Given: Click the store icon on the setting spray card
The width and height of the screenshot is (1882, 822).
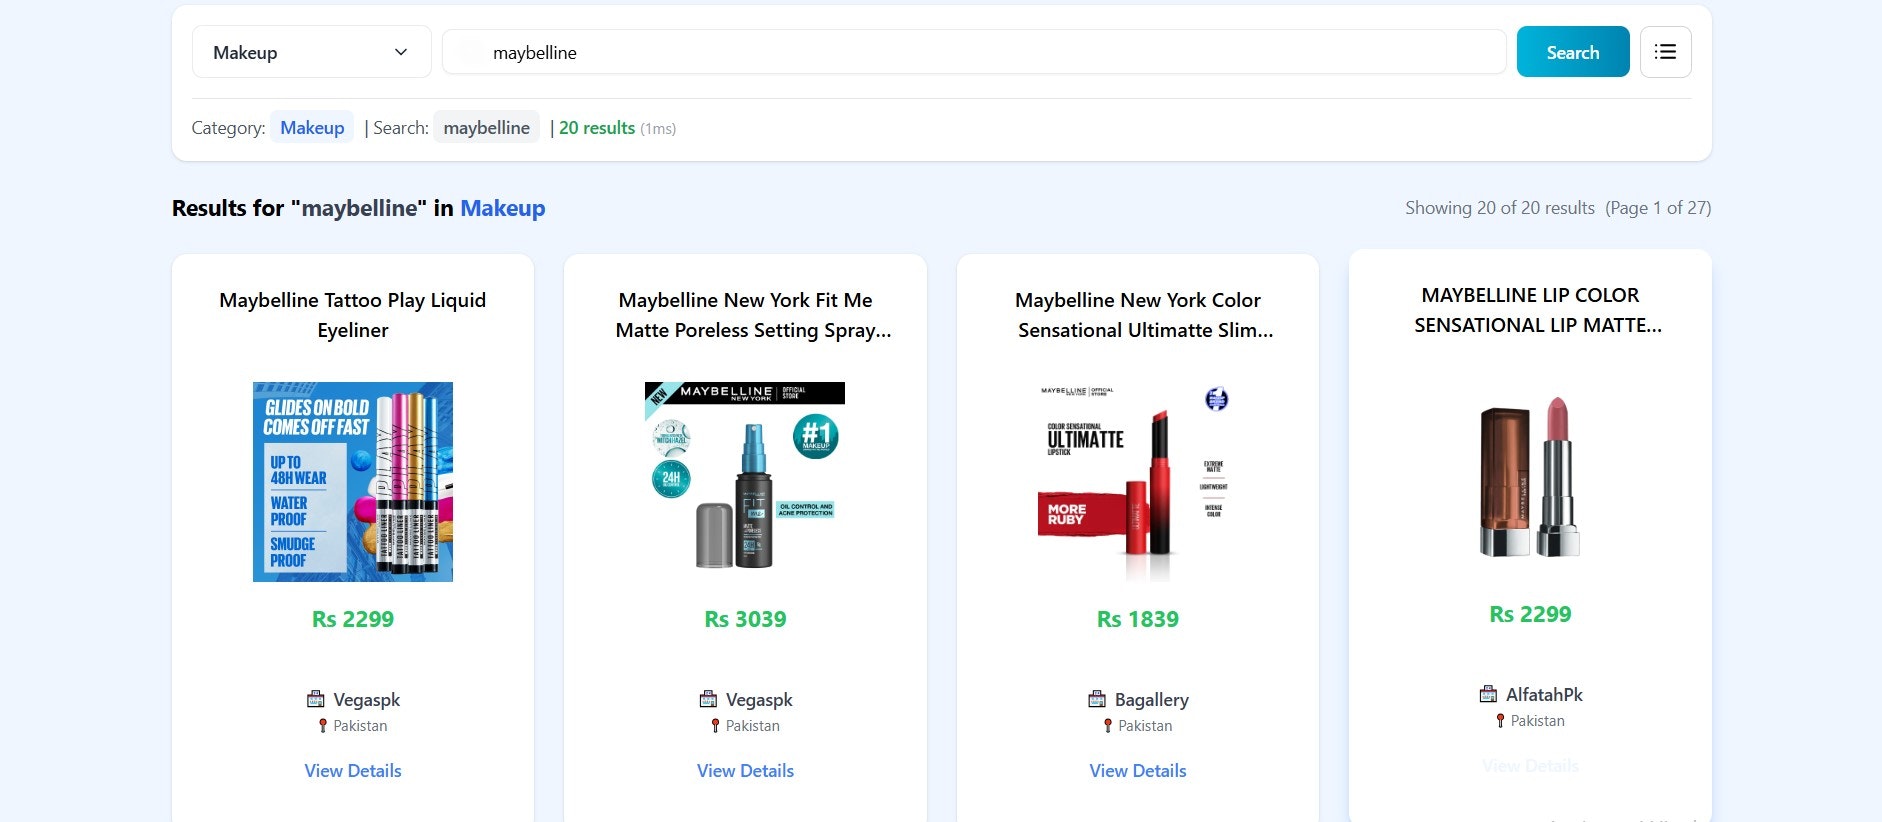Looking at the screenshot, I should [x=708, y=699].
